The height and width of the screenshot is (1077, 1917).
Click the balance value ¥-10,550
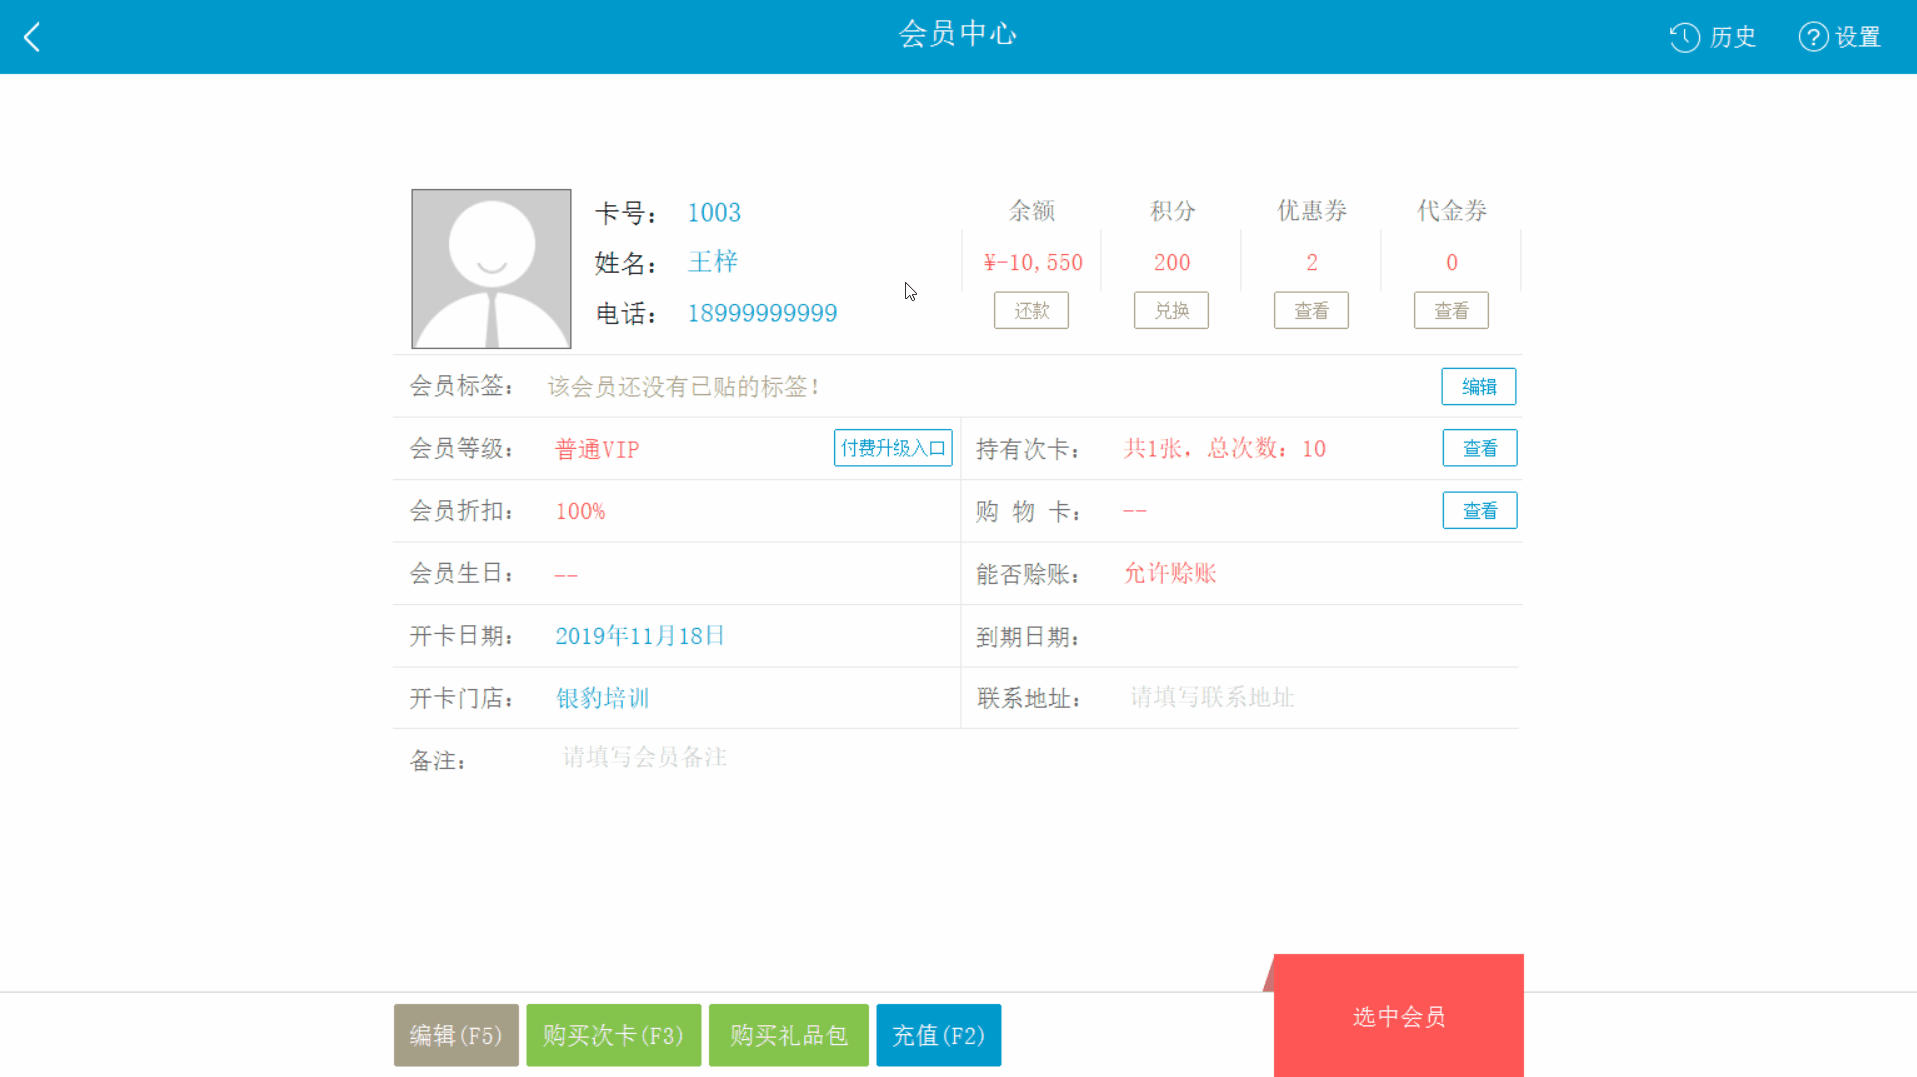coord(1033,263)
